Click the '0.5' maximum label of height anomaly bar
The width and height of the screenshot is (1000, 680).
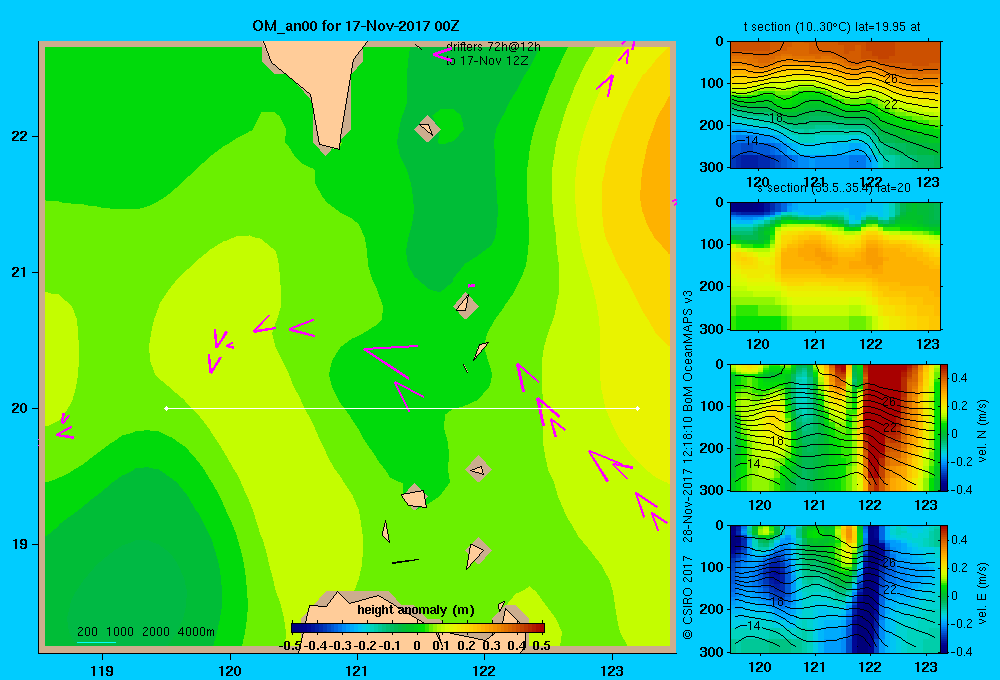[541, 646]
